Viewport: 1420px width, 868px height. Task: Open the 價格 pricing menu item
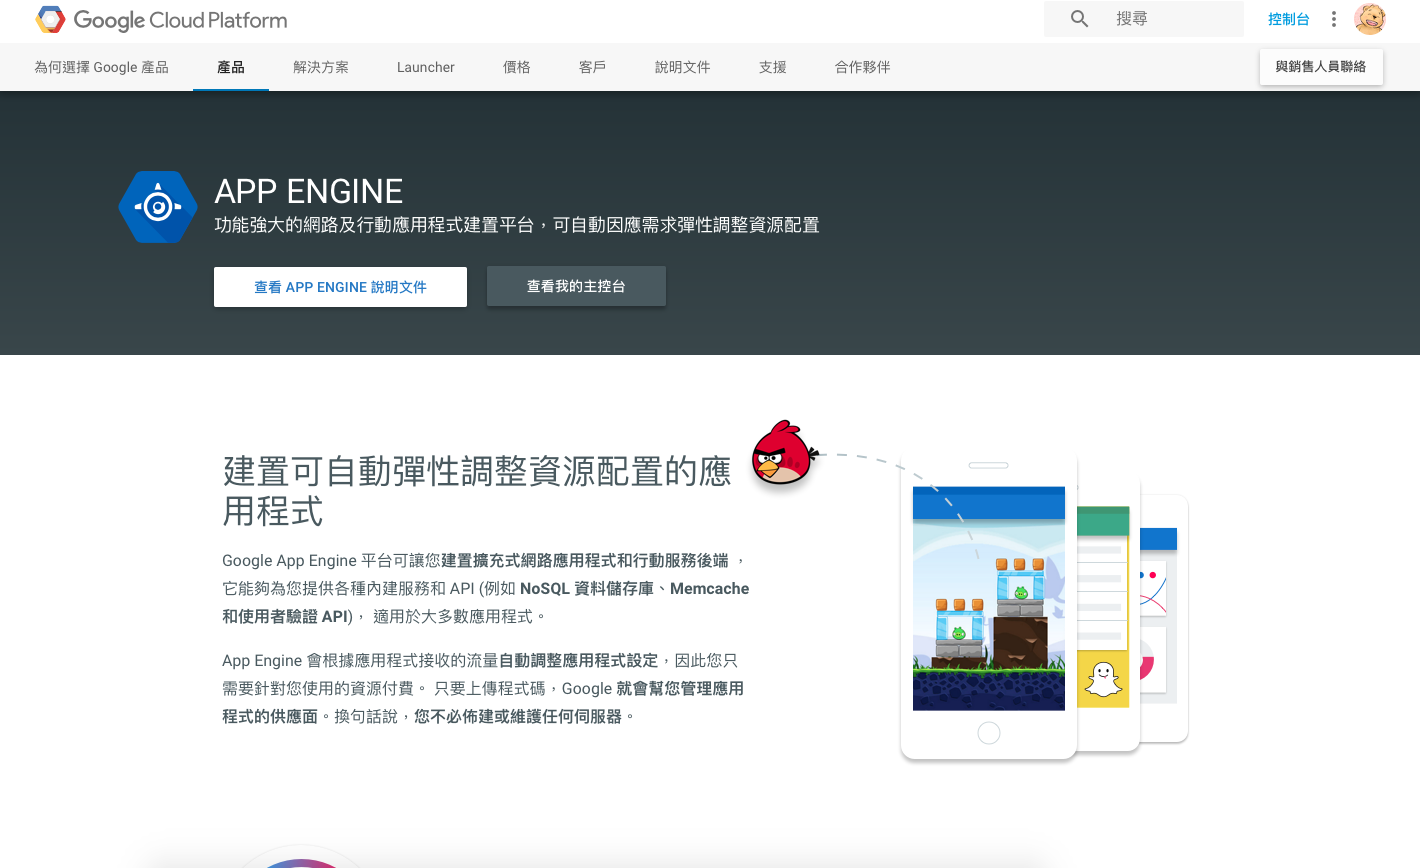(x=517, y=67)
